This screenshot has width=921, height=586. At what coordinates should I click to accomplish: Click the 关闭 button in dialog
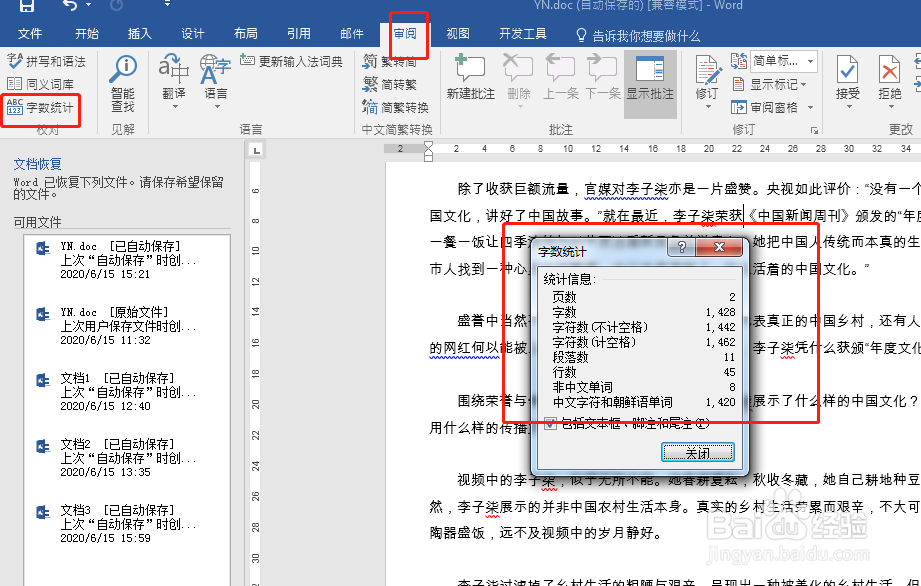click(x=697, y=453)
